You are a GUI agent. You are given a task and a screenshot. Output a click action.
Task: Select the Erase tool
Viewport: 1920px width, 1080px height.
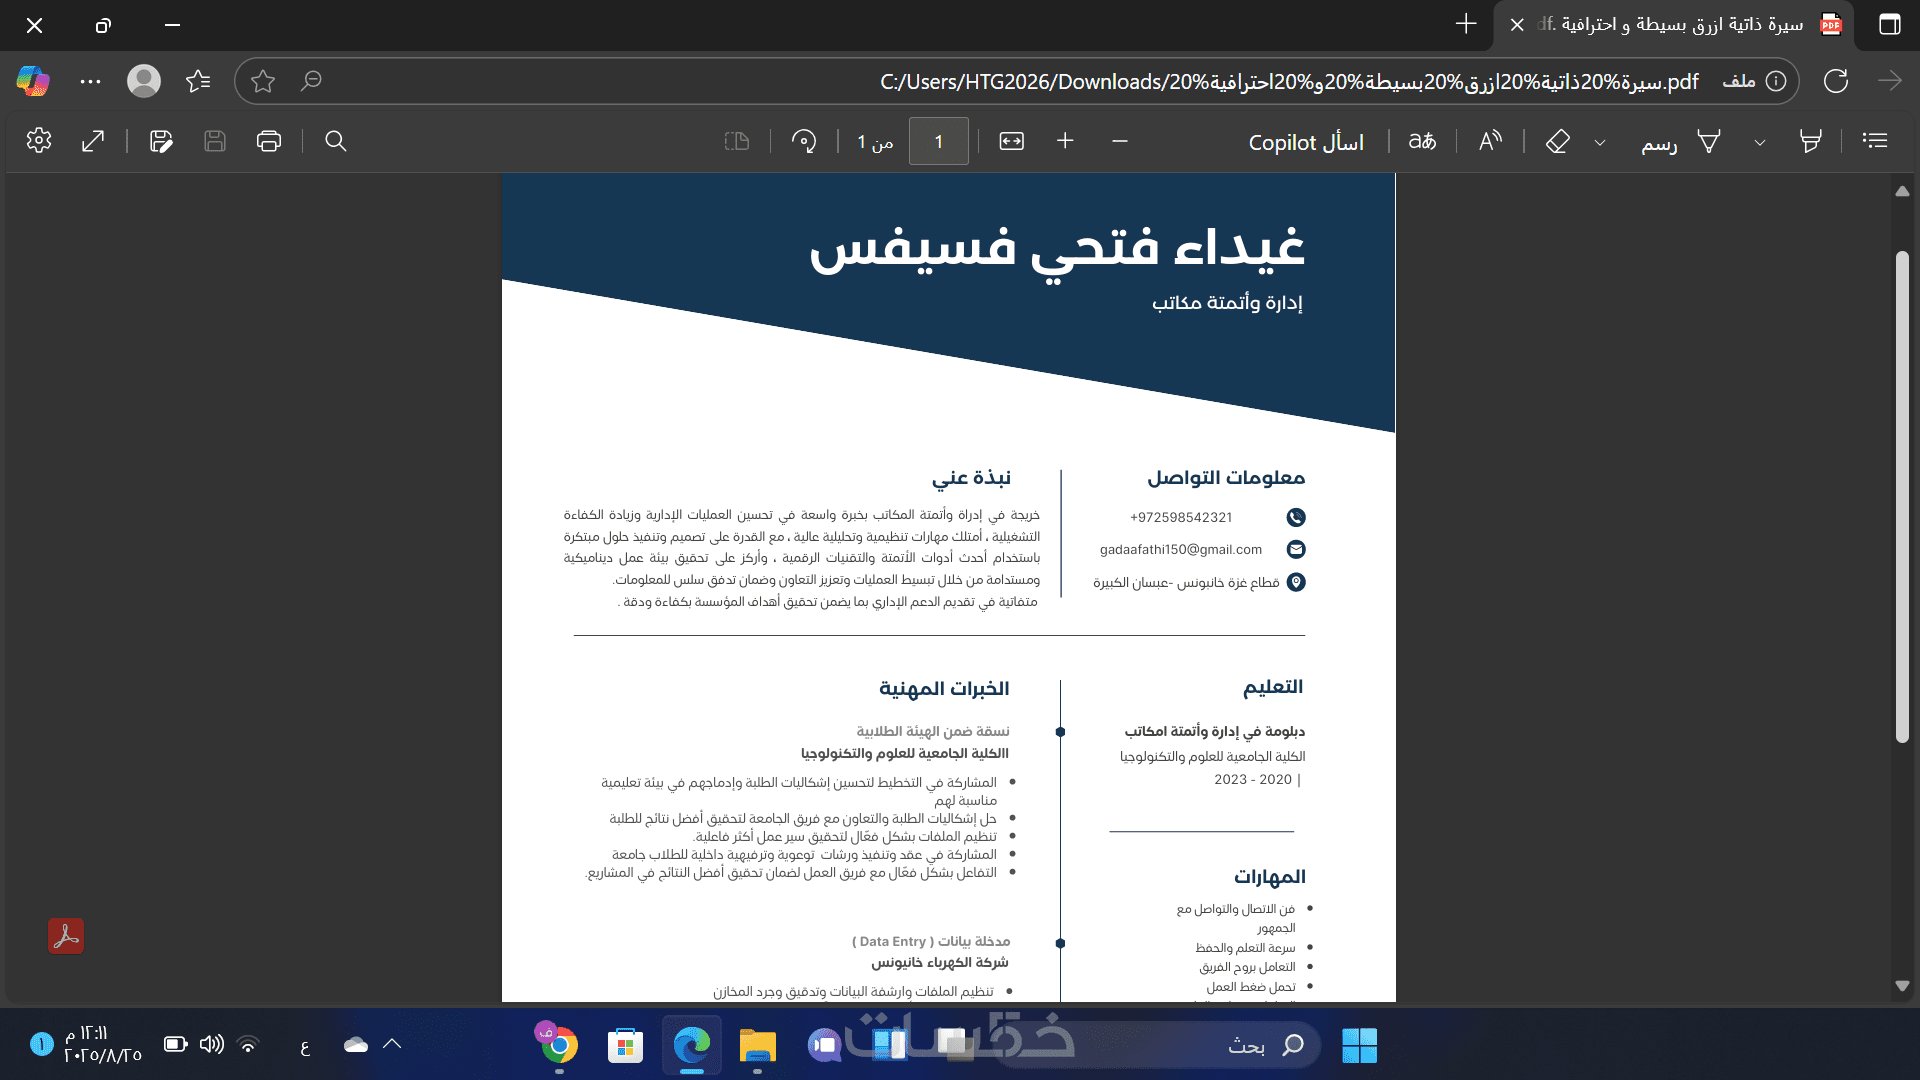(1557, 141)
